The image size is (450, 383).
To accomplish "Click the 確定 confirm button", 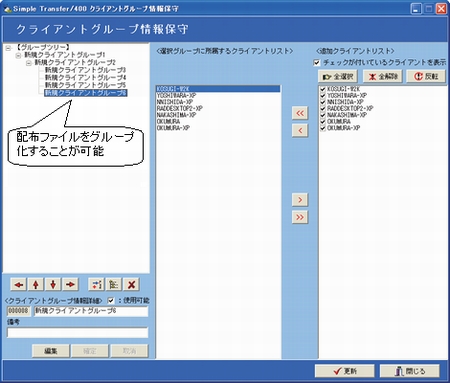I will (90, 351).
